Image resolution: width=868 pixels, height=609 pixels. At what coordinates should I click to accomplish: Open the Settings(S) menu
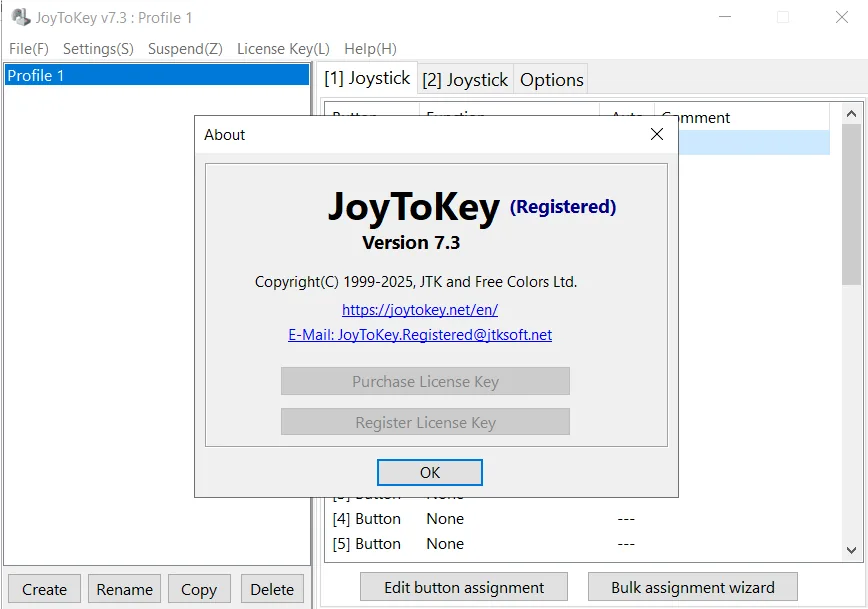click(98, 49)
